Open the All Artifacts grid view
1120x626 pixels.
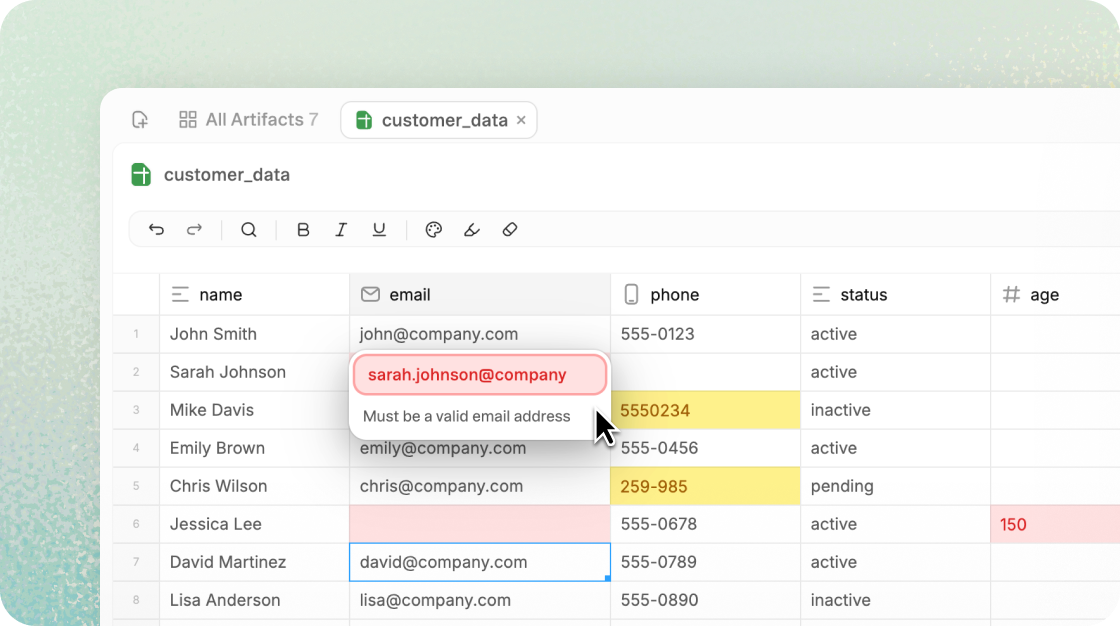click(x=248, y=119)
